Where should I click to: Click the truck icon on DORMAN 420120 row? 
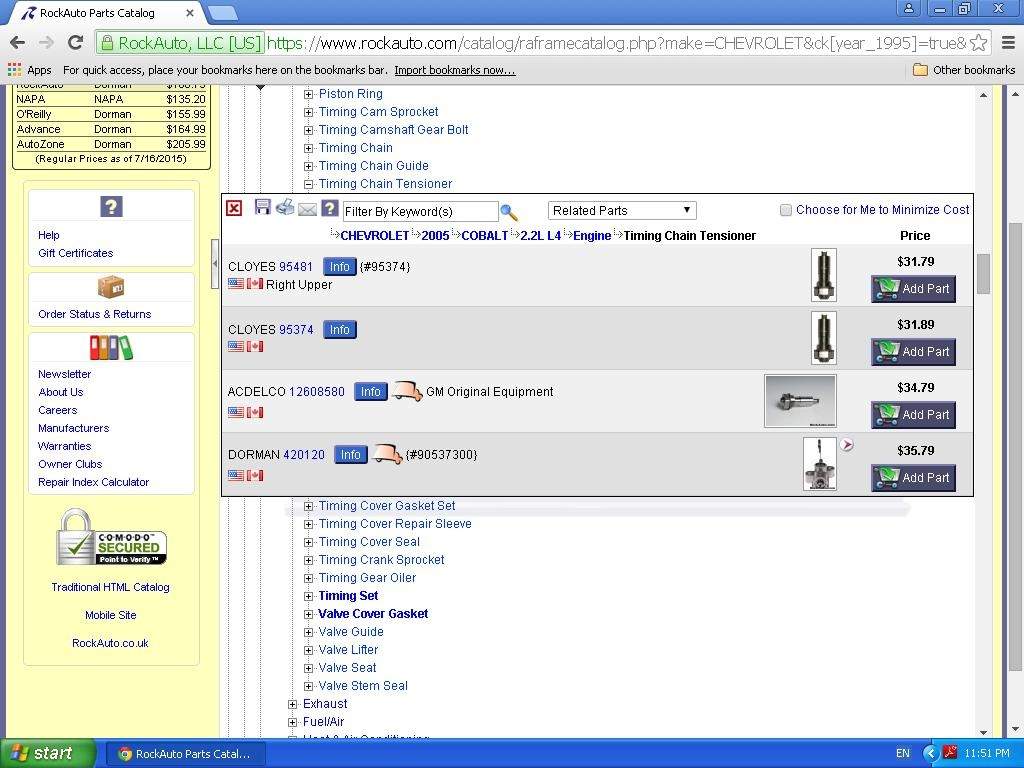(387, 454)
